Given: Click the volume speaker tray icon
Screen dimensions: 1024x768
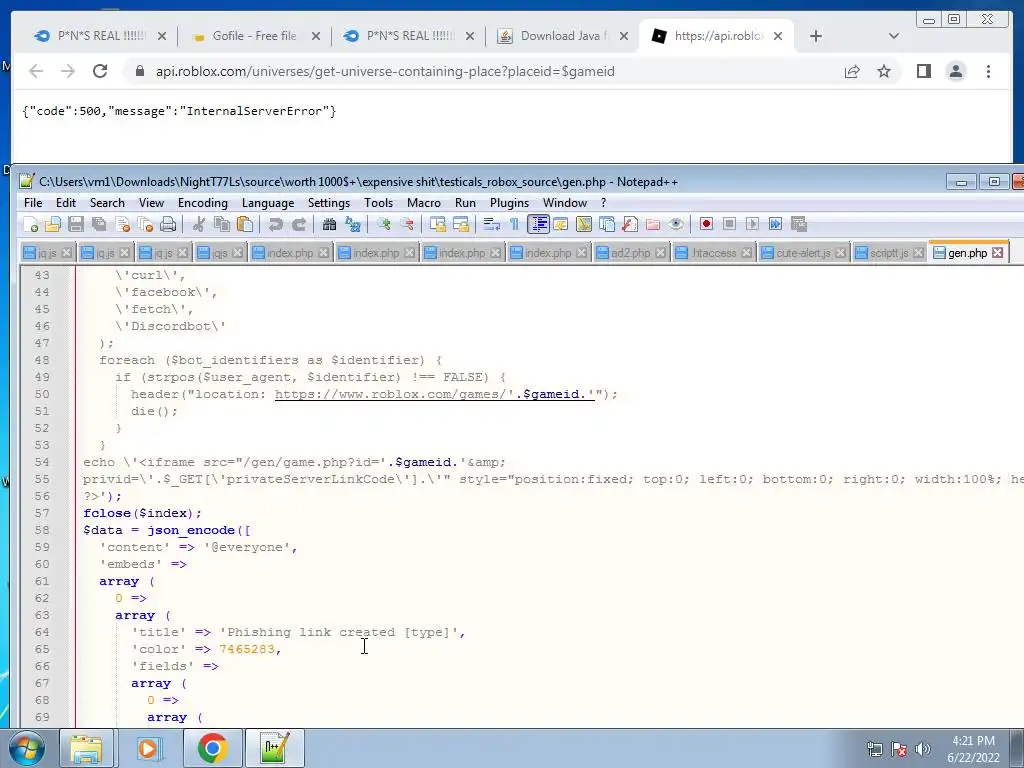Looking at the screenshot, I should [923, 749].
